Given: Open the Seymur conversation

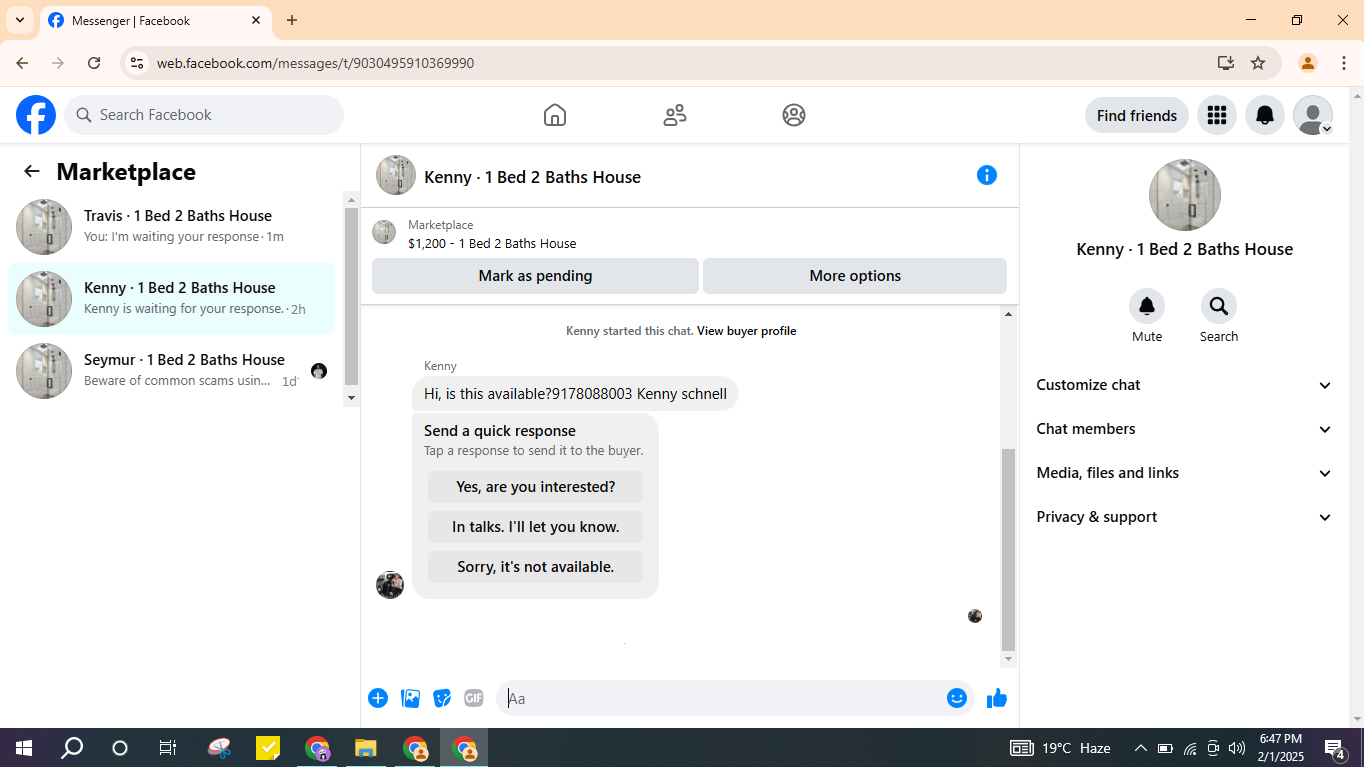Looking at the screenshot, I should (x=172, y=371).
